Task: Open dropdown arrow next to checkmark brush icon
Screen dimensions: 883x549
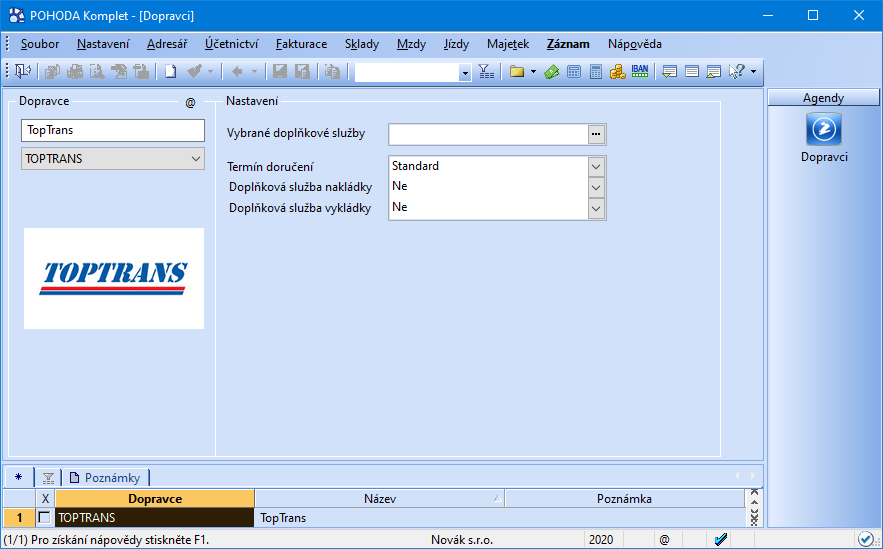Action: coord(211,72)
